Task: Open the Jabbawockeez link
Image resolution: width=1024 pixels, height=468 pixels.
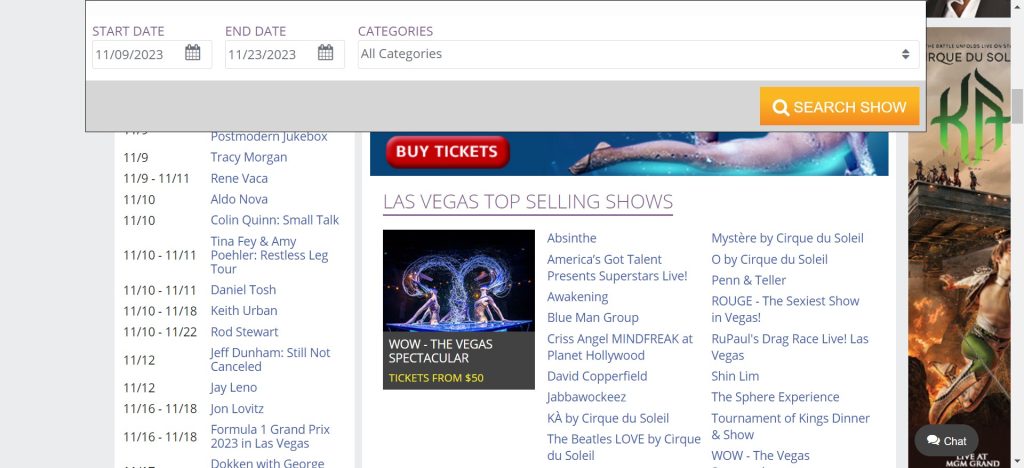Action: pos(586,397)
